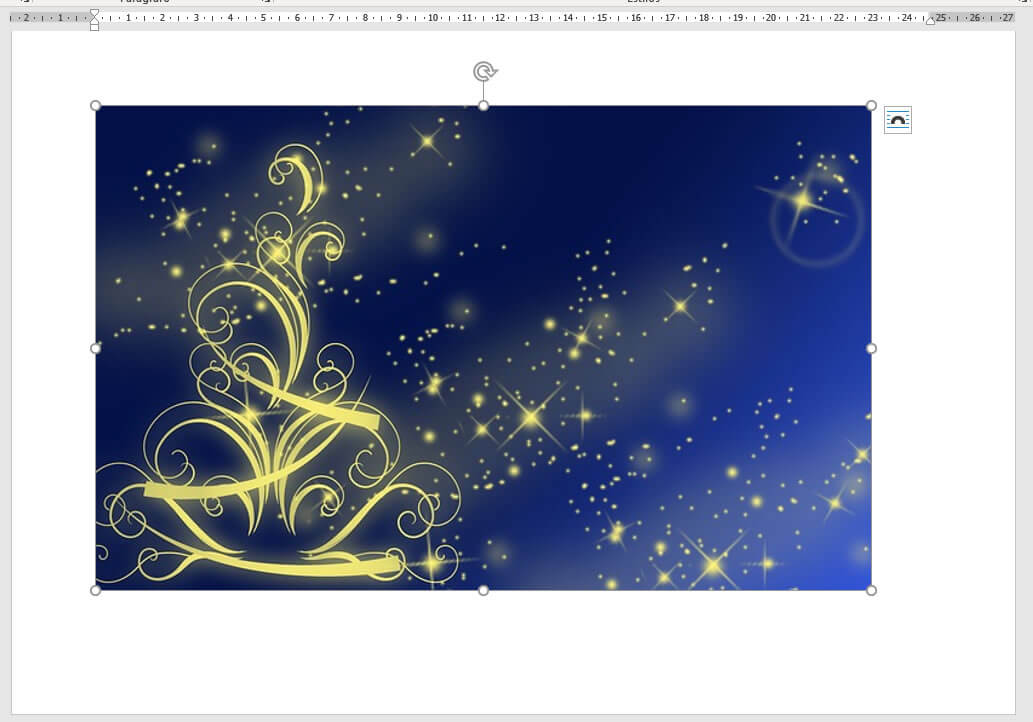The width and height of the screenshot is (1033, 722).
Task: Click the rotation handle above the image
Action: pos(484,71)
